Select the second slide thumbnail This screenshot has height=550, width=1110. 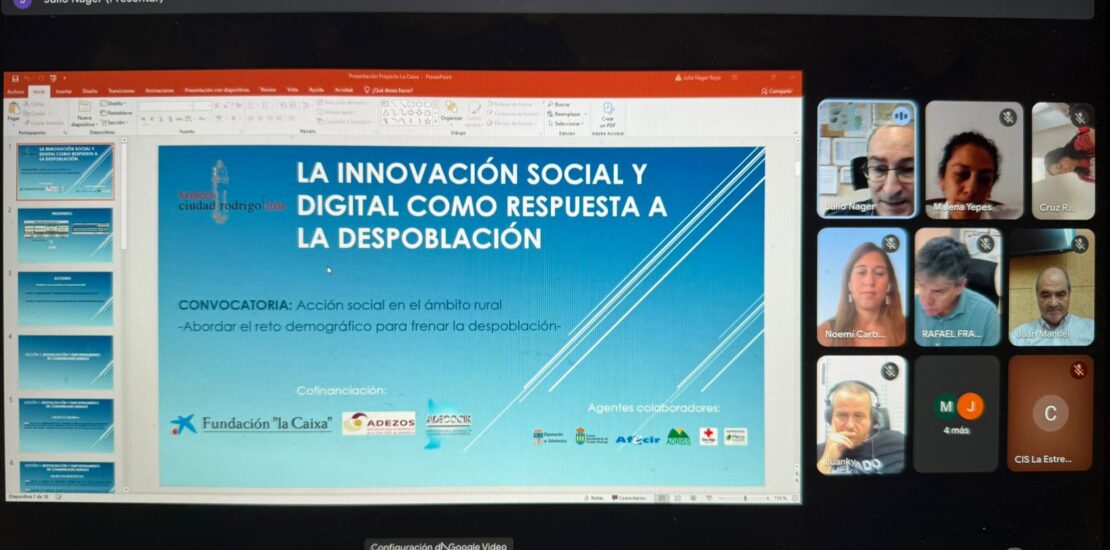tap(65, 235)
